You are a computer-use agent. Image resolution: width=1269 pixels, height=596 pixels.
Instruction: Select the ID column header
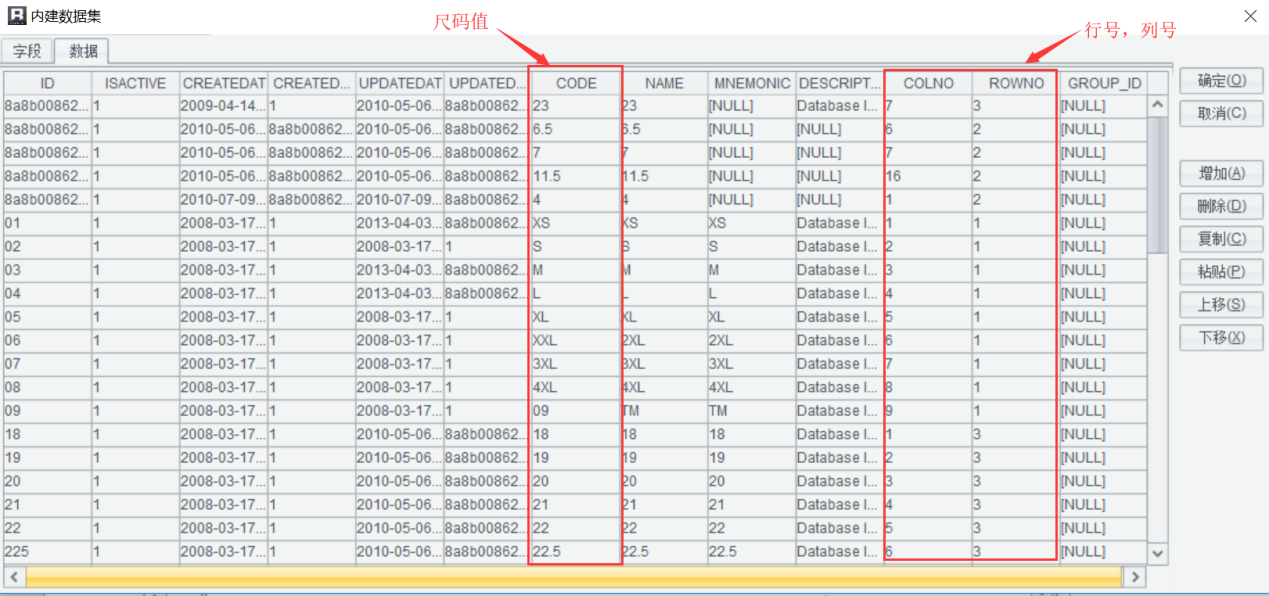click(x=47, y=83)
